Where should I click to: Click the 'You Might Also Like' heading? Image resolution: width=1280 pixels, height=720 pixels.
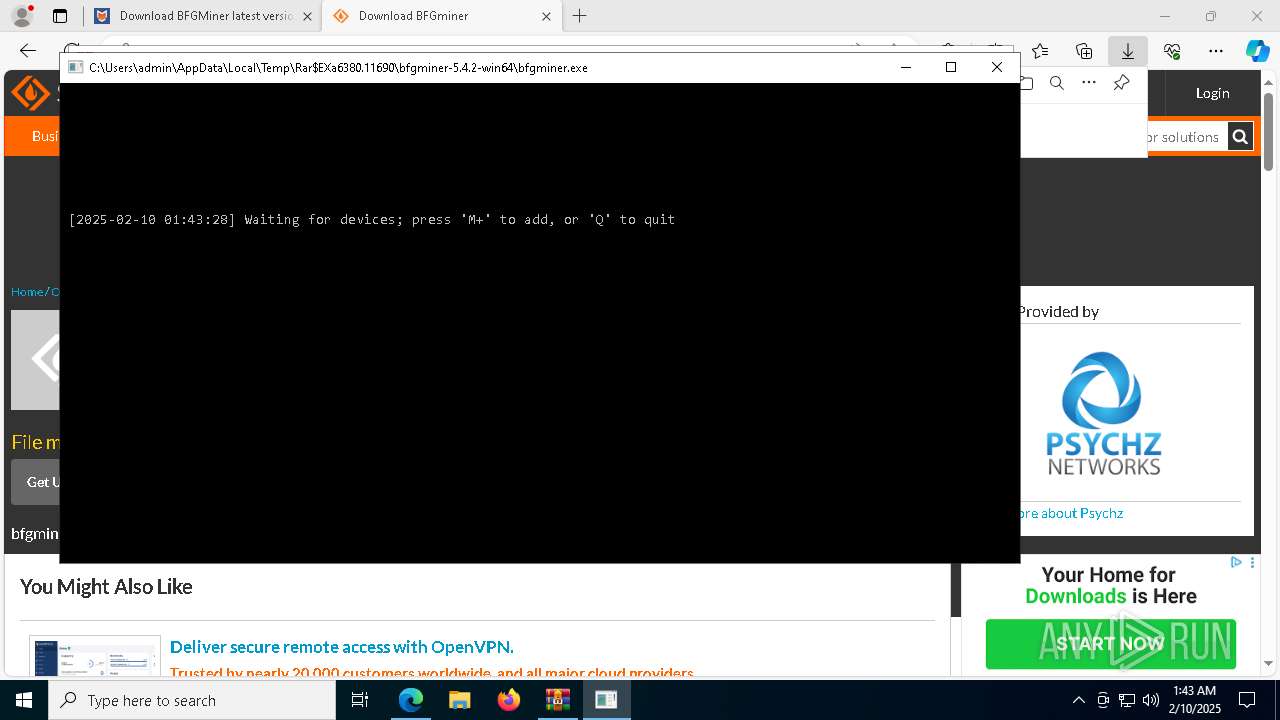tap(106, 587)
